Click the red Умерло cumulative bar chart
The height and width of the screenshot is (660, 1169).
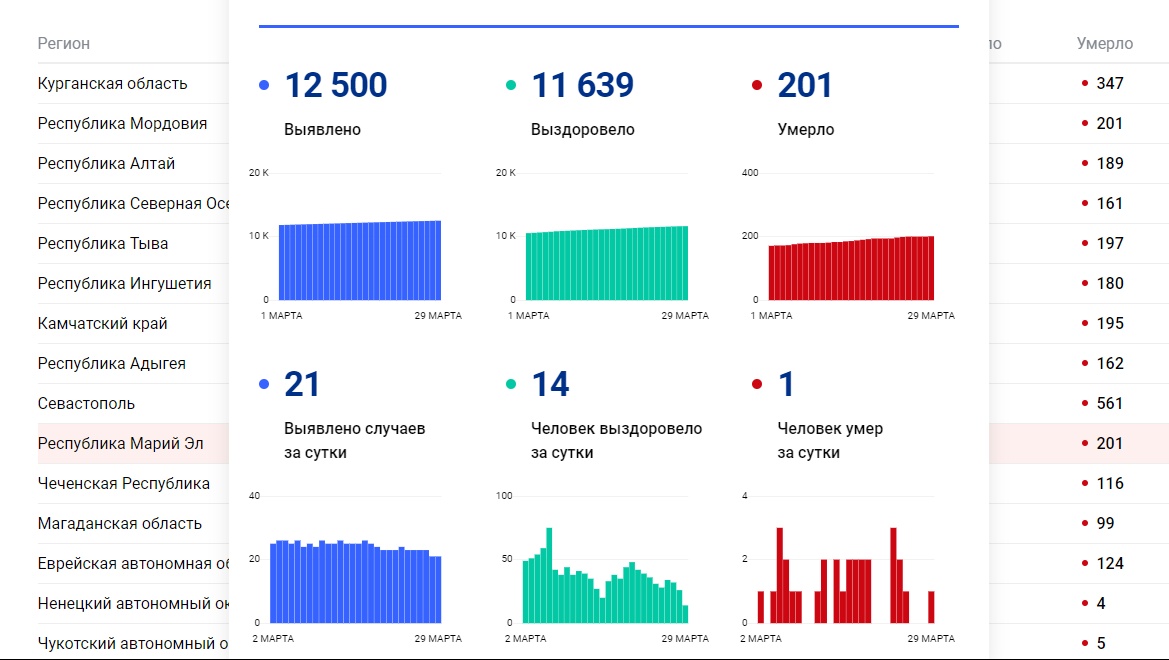[x=851, y=268]
